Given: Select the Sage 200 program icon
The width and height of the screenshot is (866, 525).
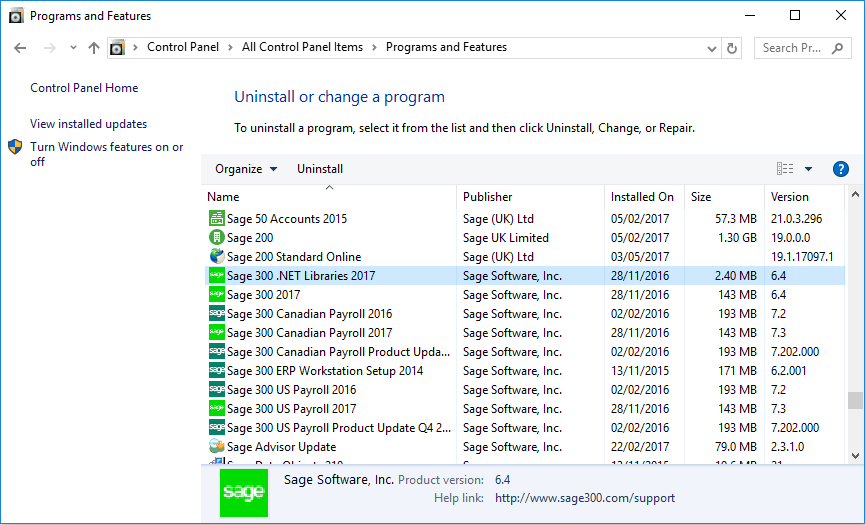Looking at the screenshot, I should (x=216, y=238).
